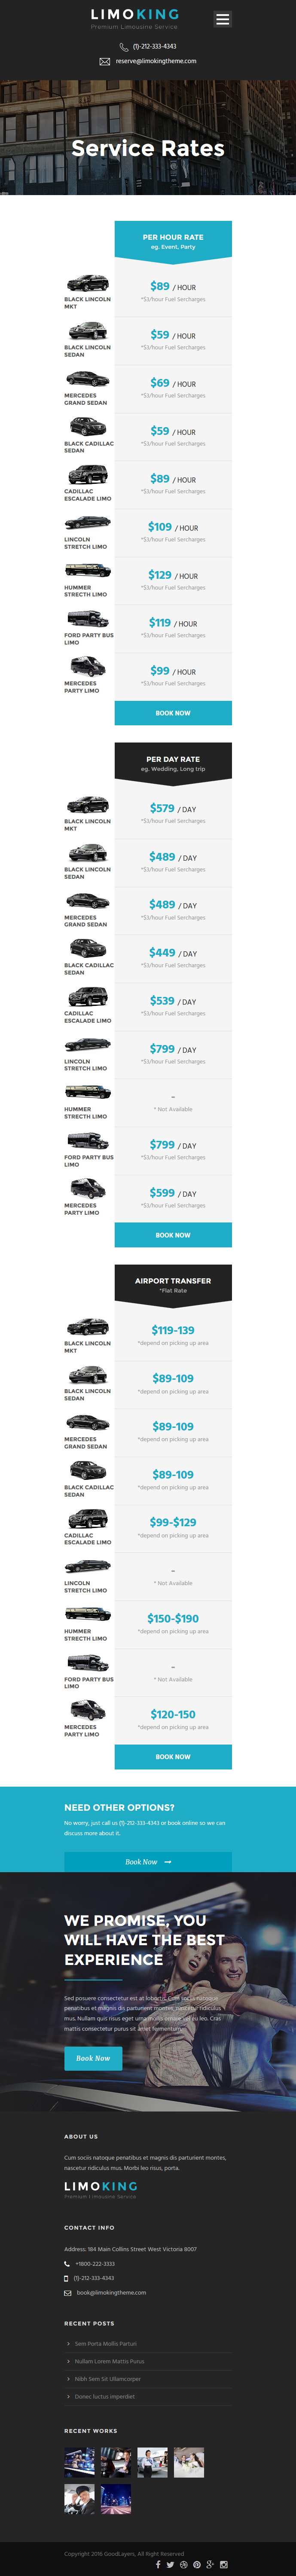The image size is (296, 2576).
Task: Open the Donec luctus imperdiet post
Action: tap(104, 2396)
